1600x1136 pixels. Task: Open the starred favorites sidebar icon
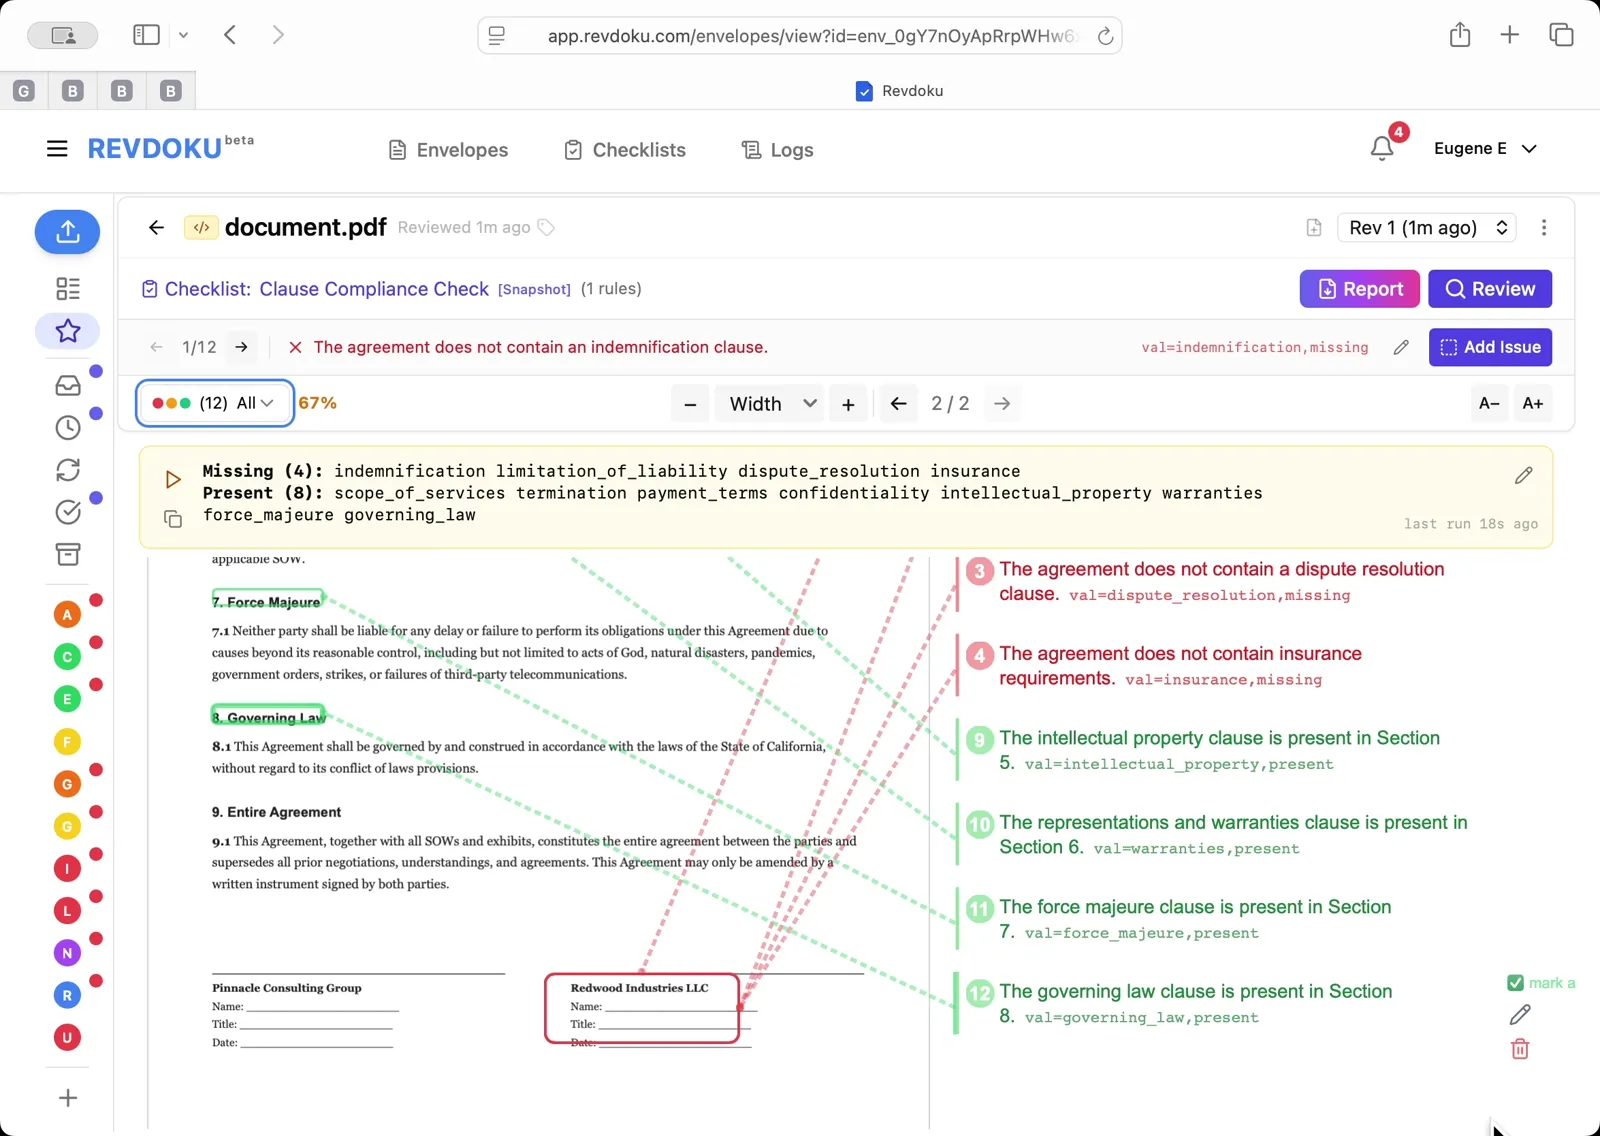pyautogui.click(x=67, y=331)
